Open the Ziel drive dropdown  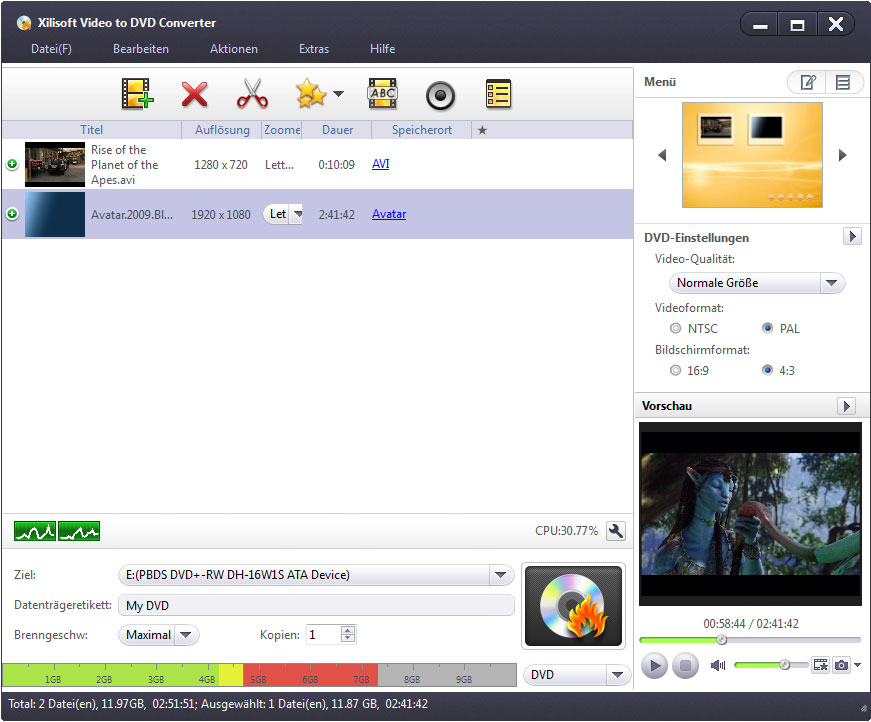(500, 575)
